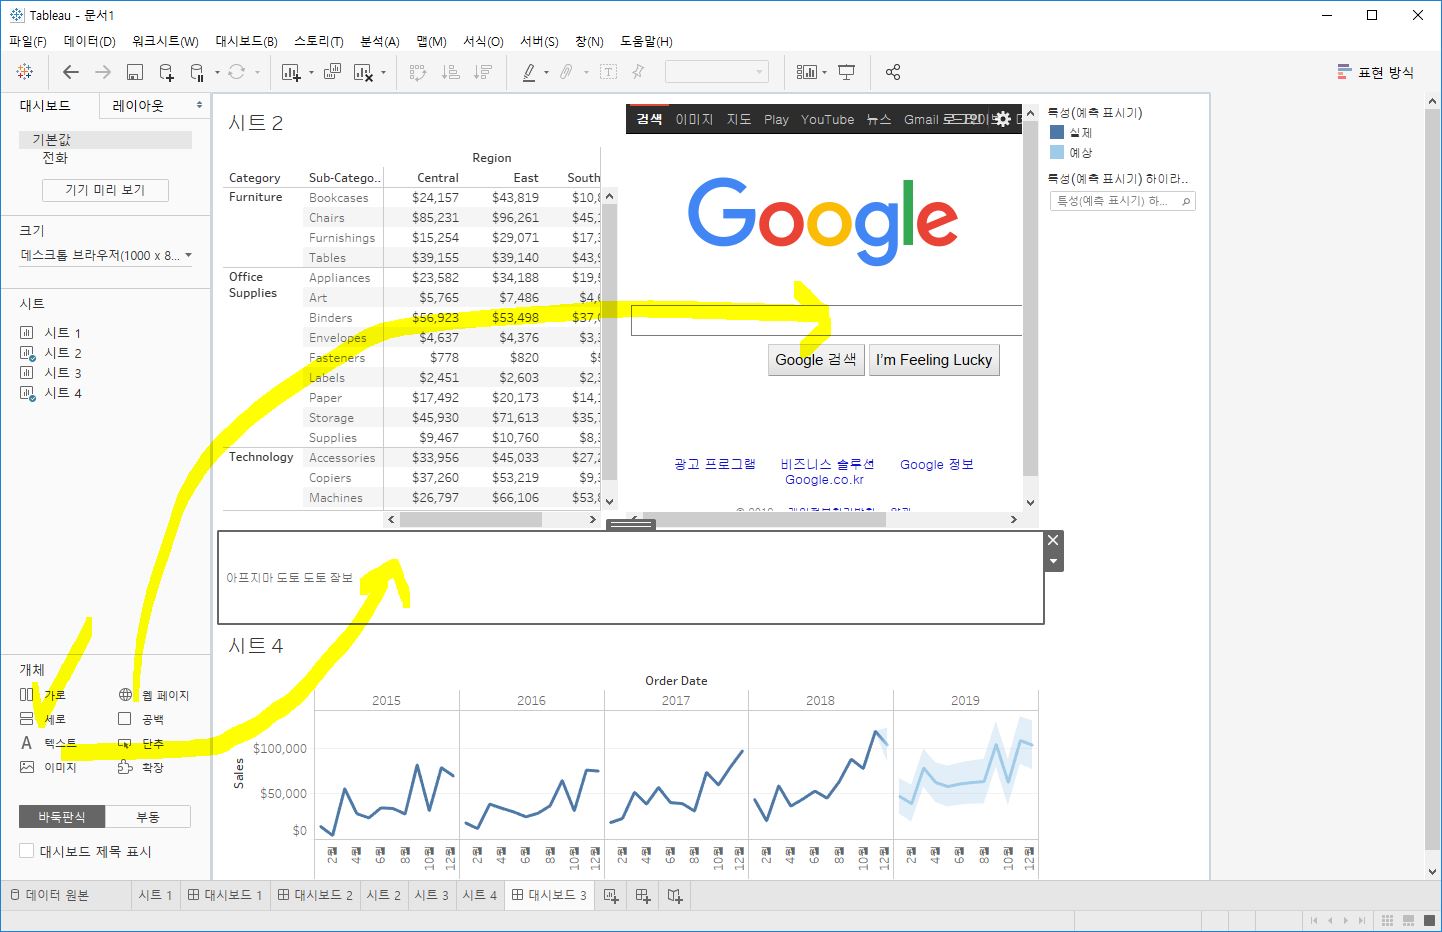
Task: Click the undo back arrow in toolbar
Action: tap(71, 72)
